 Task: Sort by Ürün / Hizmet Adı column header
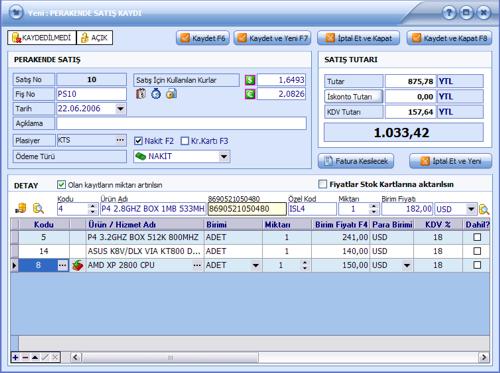145,225
